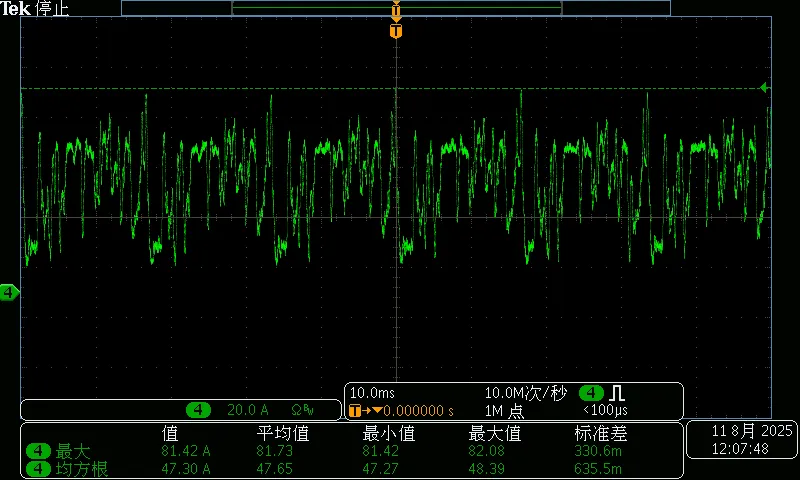The height and width of the screenshot is (480, 800).
Task: Click the channel 4 badge of 最大 measurement
Action: pyautogui.click(x=38, y=451)
